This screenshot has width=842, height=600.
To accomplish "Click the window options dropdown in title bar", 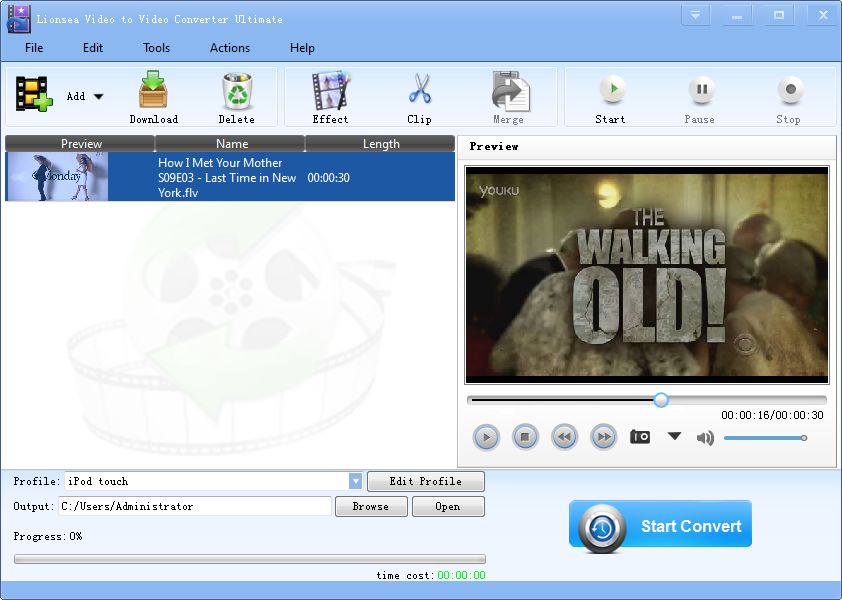I will [695, 15].
